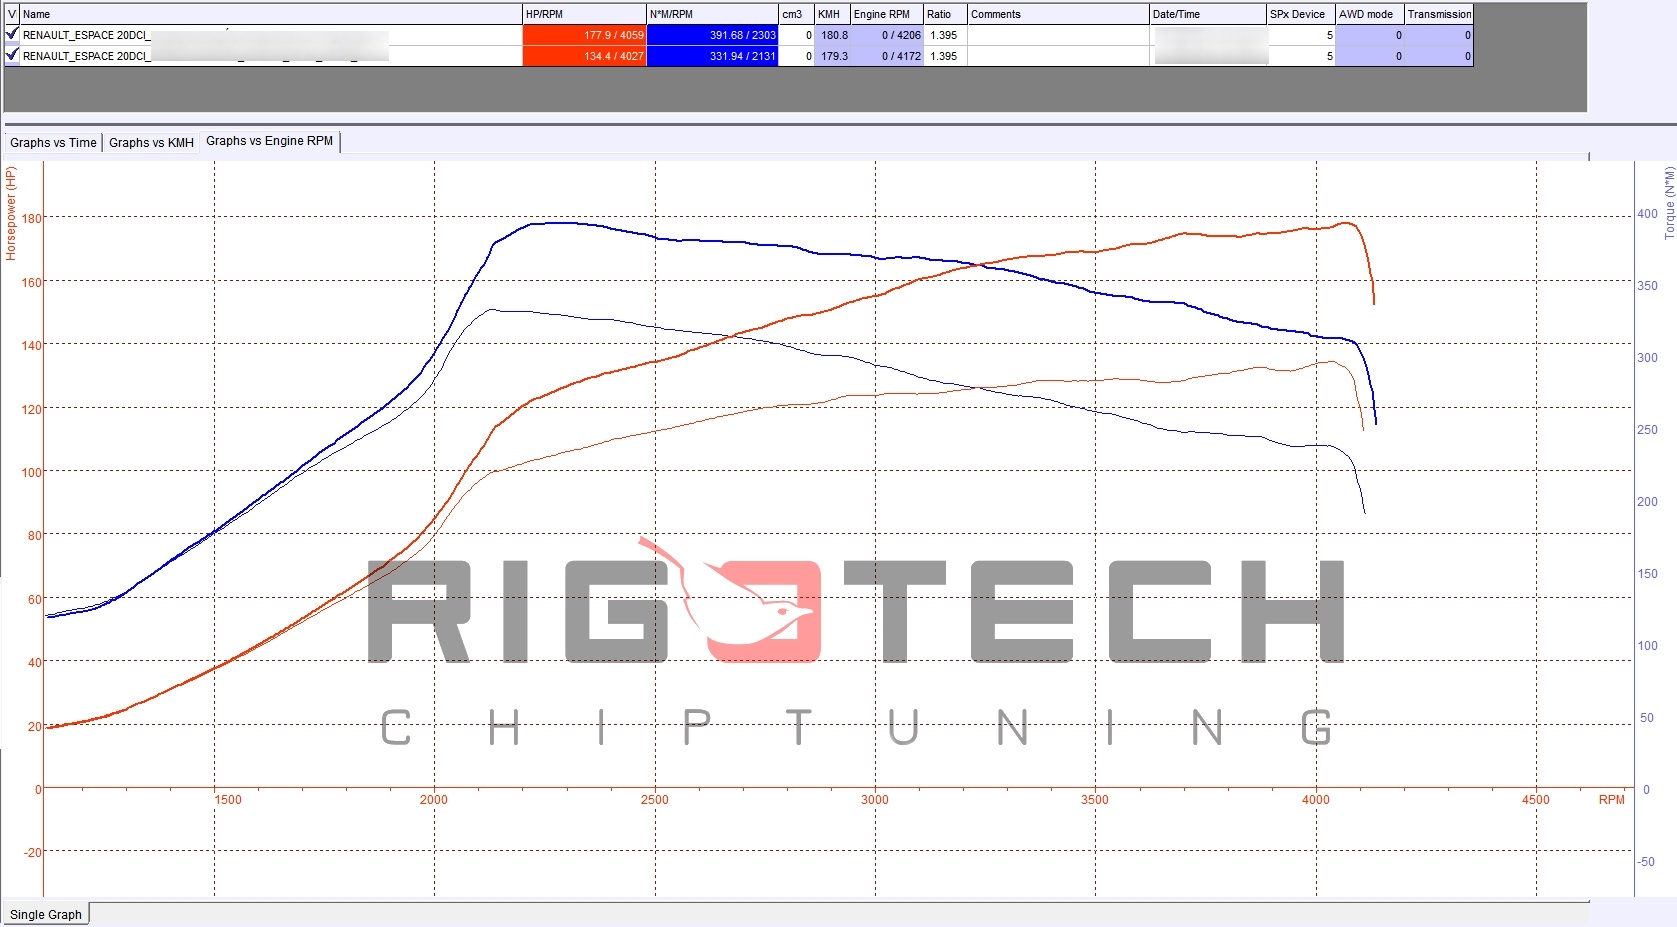Switch to Graphs vs Time tab
1677x927 pixels.
(x=53, y=143)
